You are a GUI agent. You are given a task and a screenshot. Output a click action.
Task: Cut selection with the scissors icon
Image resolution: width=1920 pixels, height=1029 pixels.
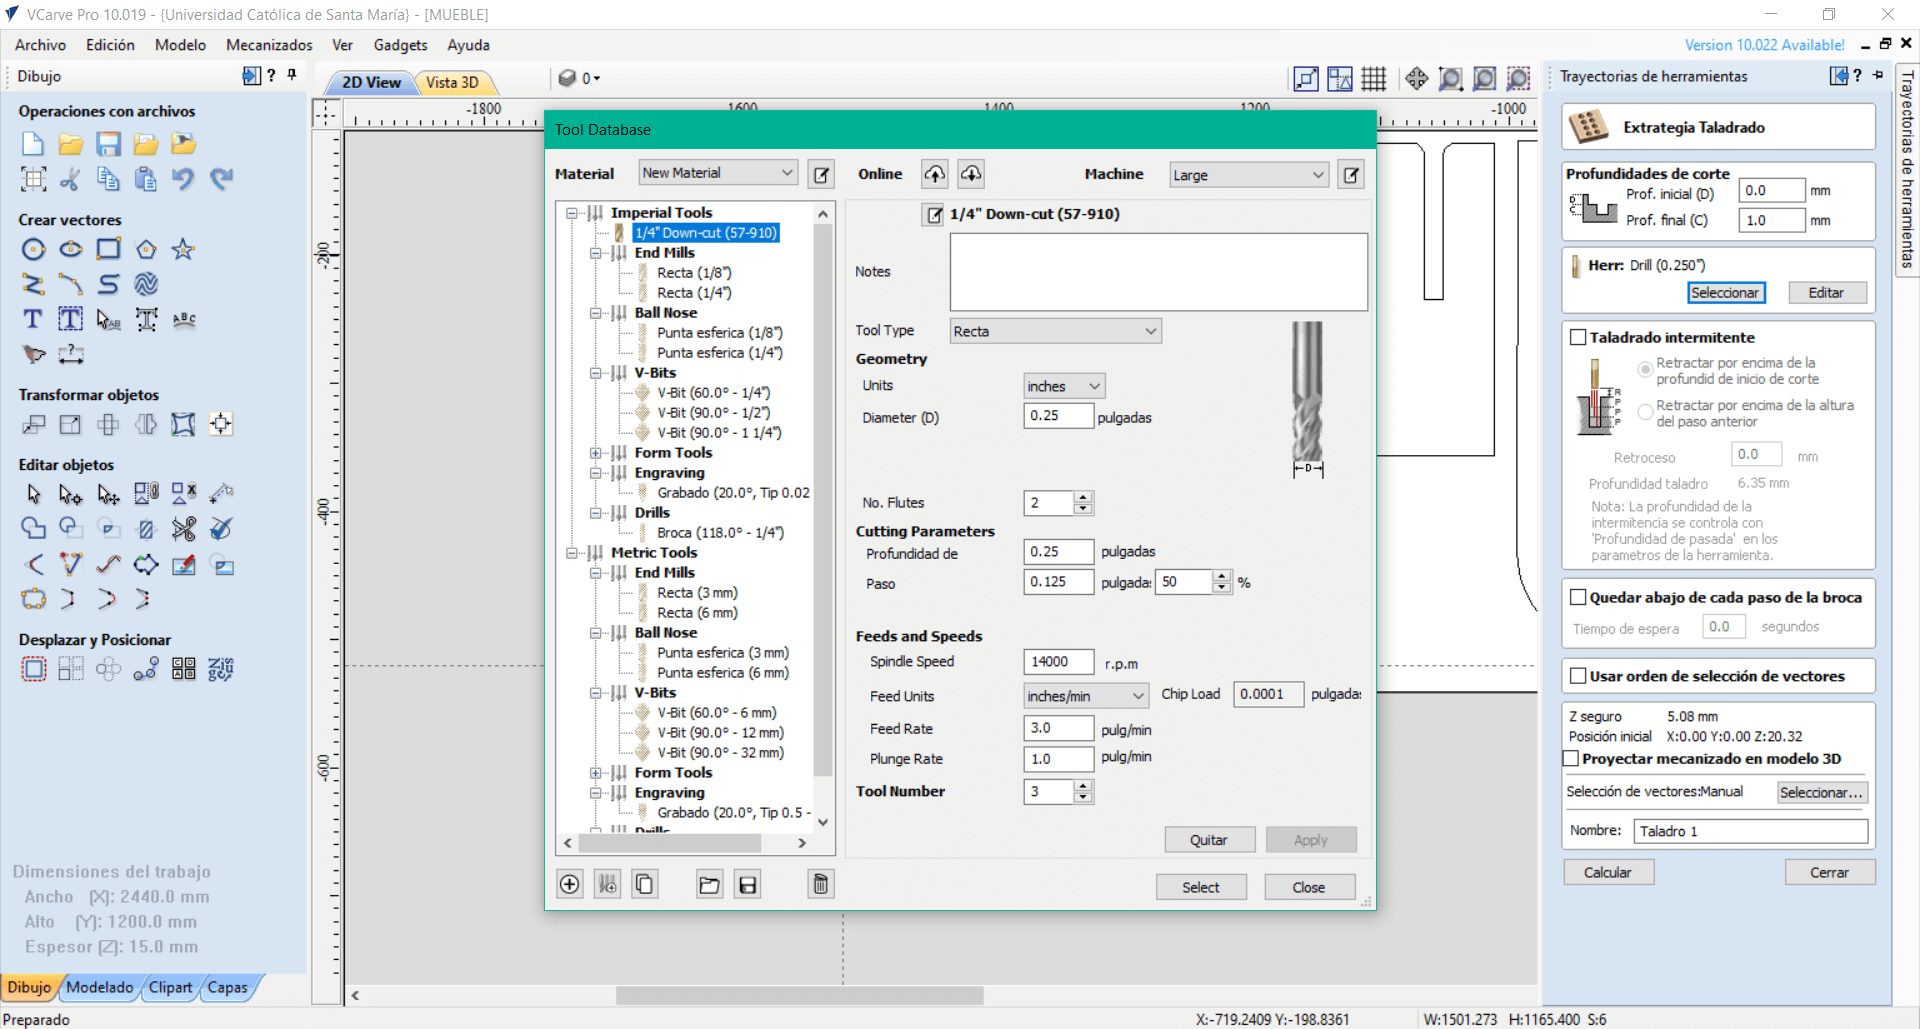tap(70, 179)
